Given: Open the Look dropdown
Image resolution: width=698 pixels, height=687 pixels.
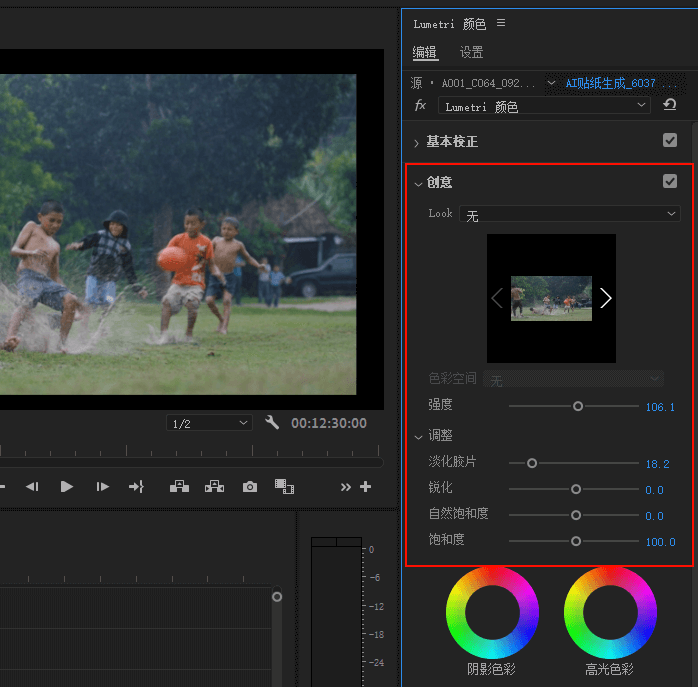Looking at the screenshot, I should [569, 215].
